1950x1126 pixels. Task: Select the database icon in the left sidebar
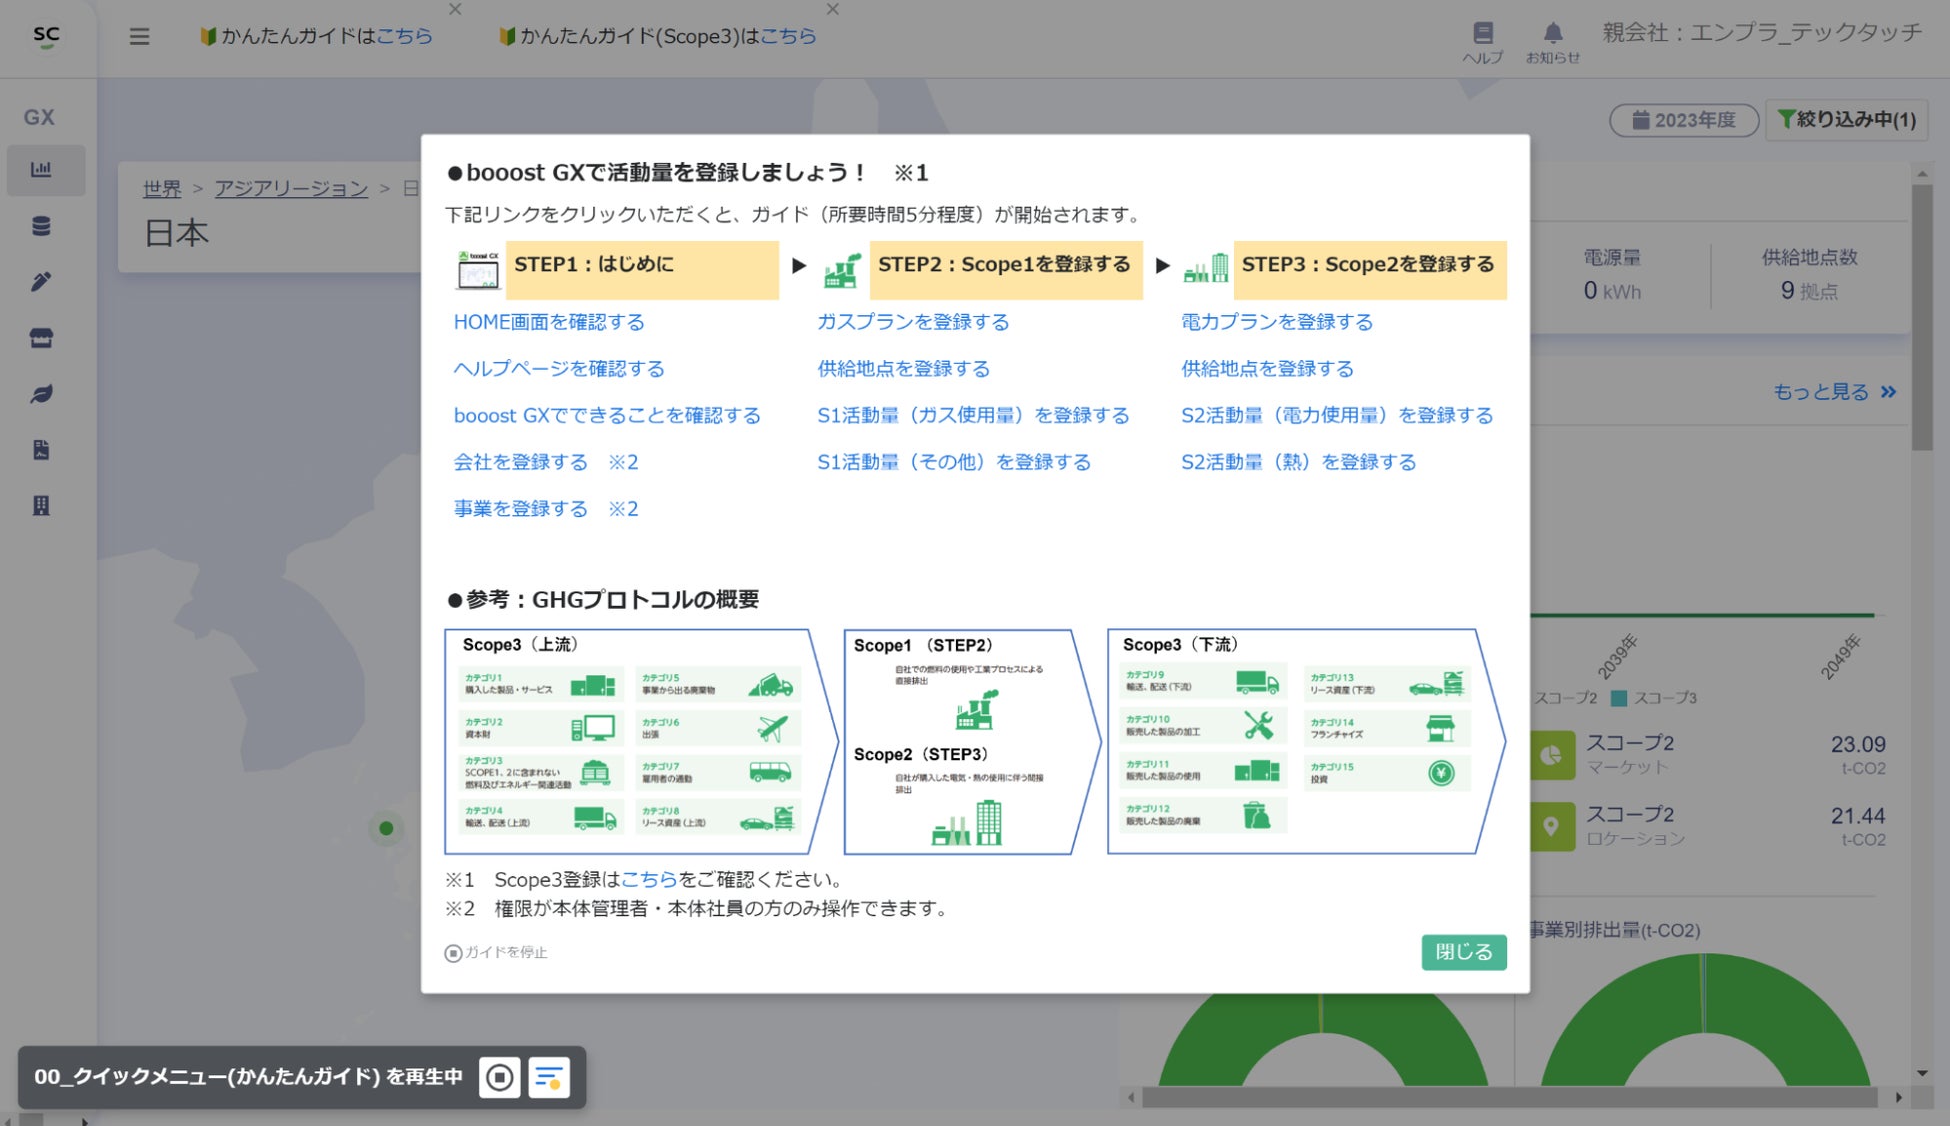(40, 226)
